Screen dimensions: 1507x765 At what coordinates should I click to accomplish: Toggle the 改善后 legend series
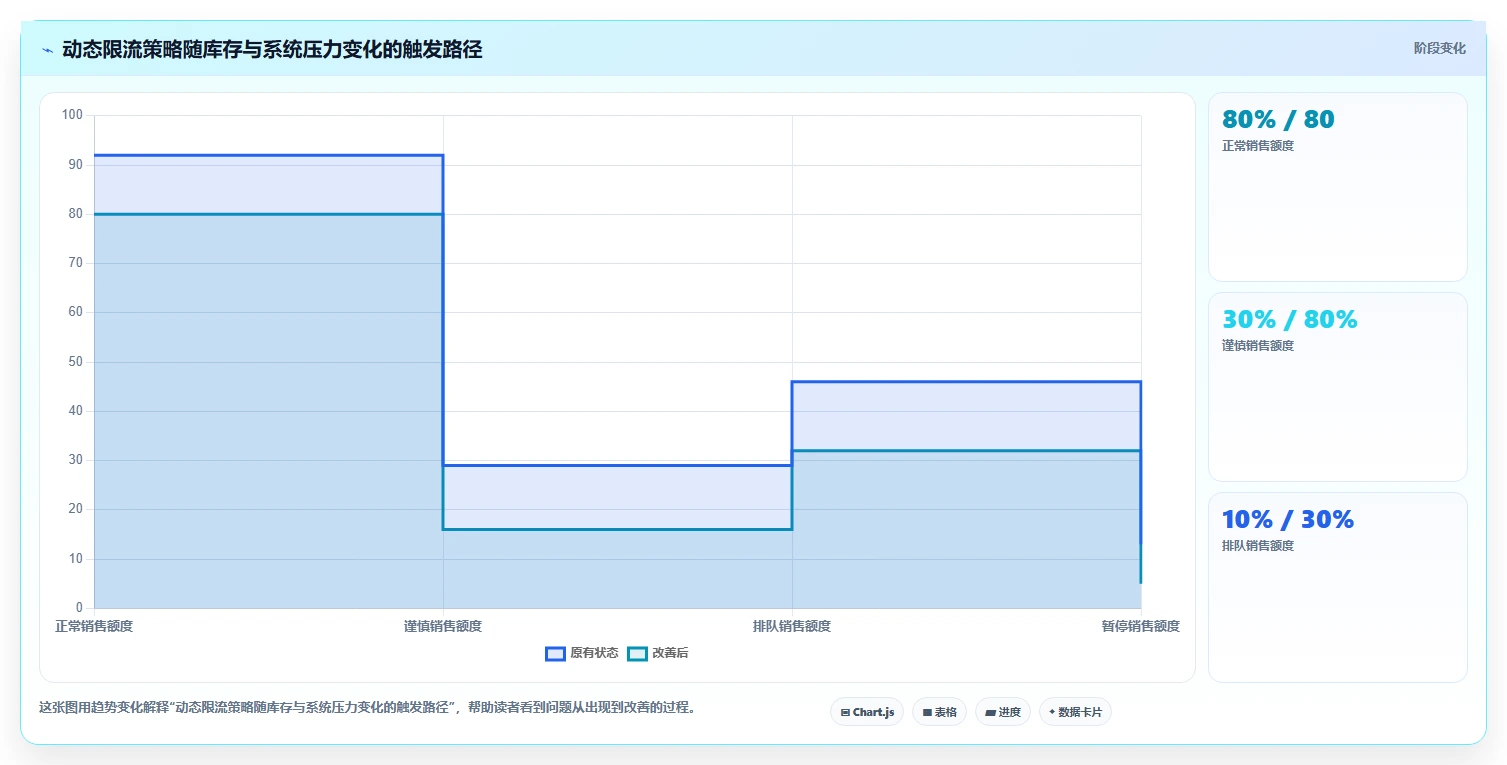658,653
